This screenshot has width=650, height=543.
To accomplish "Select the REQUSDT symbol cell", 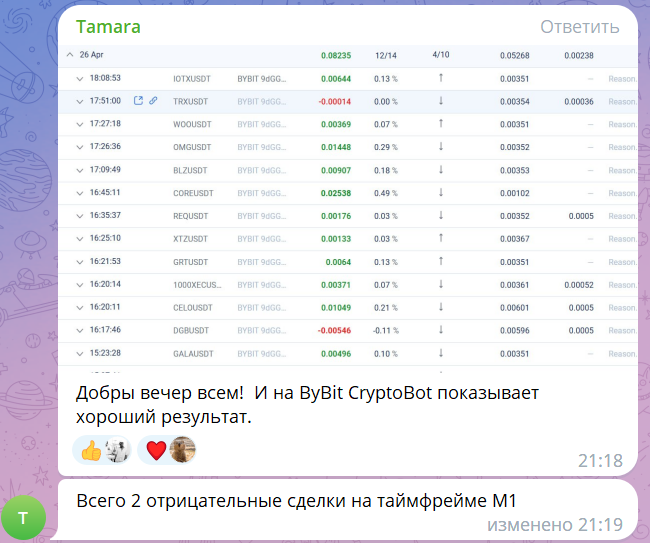I will click(x=191, y=216).
